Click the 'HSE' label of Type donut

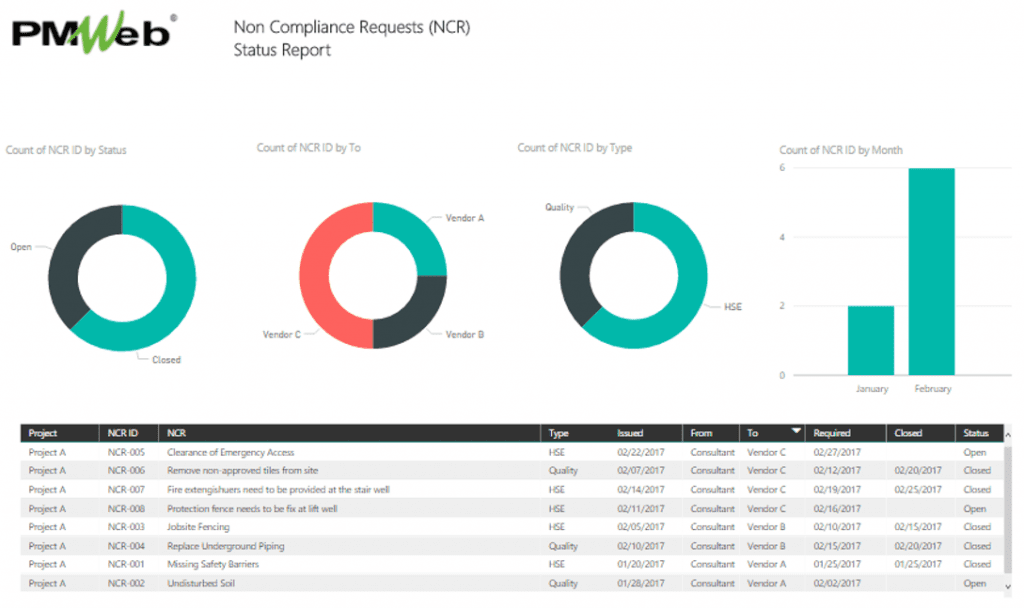[733, 307]
